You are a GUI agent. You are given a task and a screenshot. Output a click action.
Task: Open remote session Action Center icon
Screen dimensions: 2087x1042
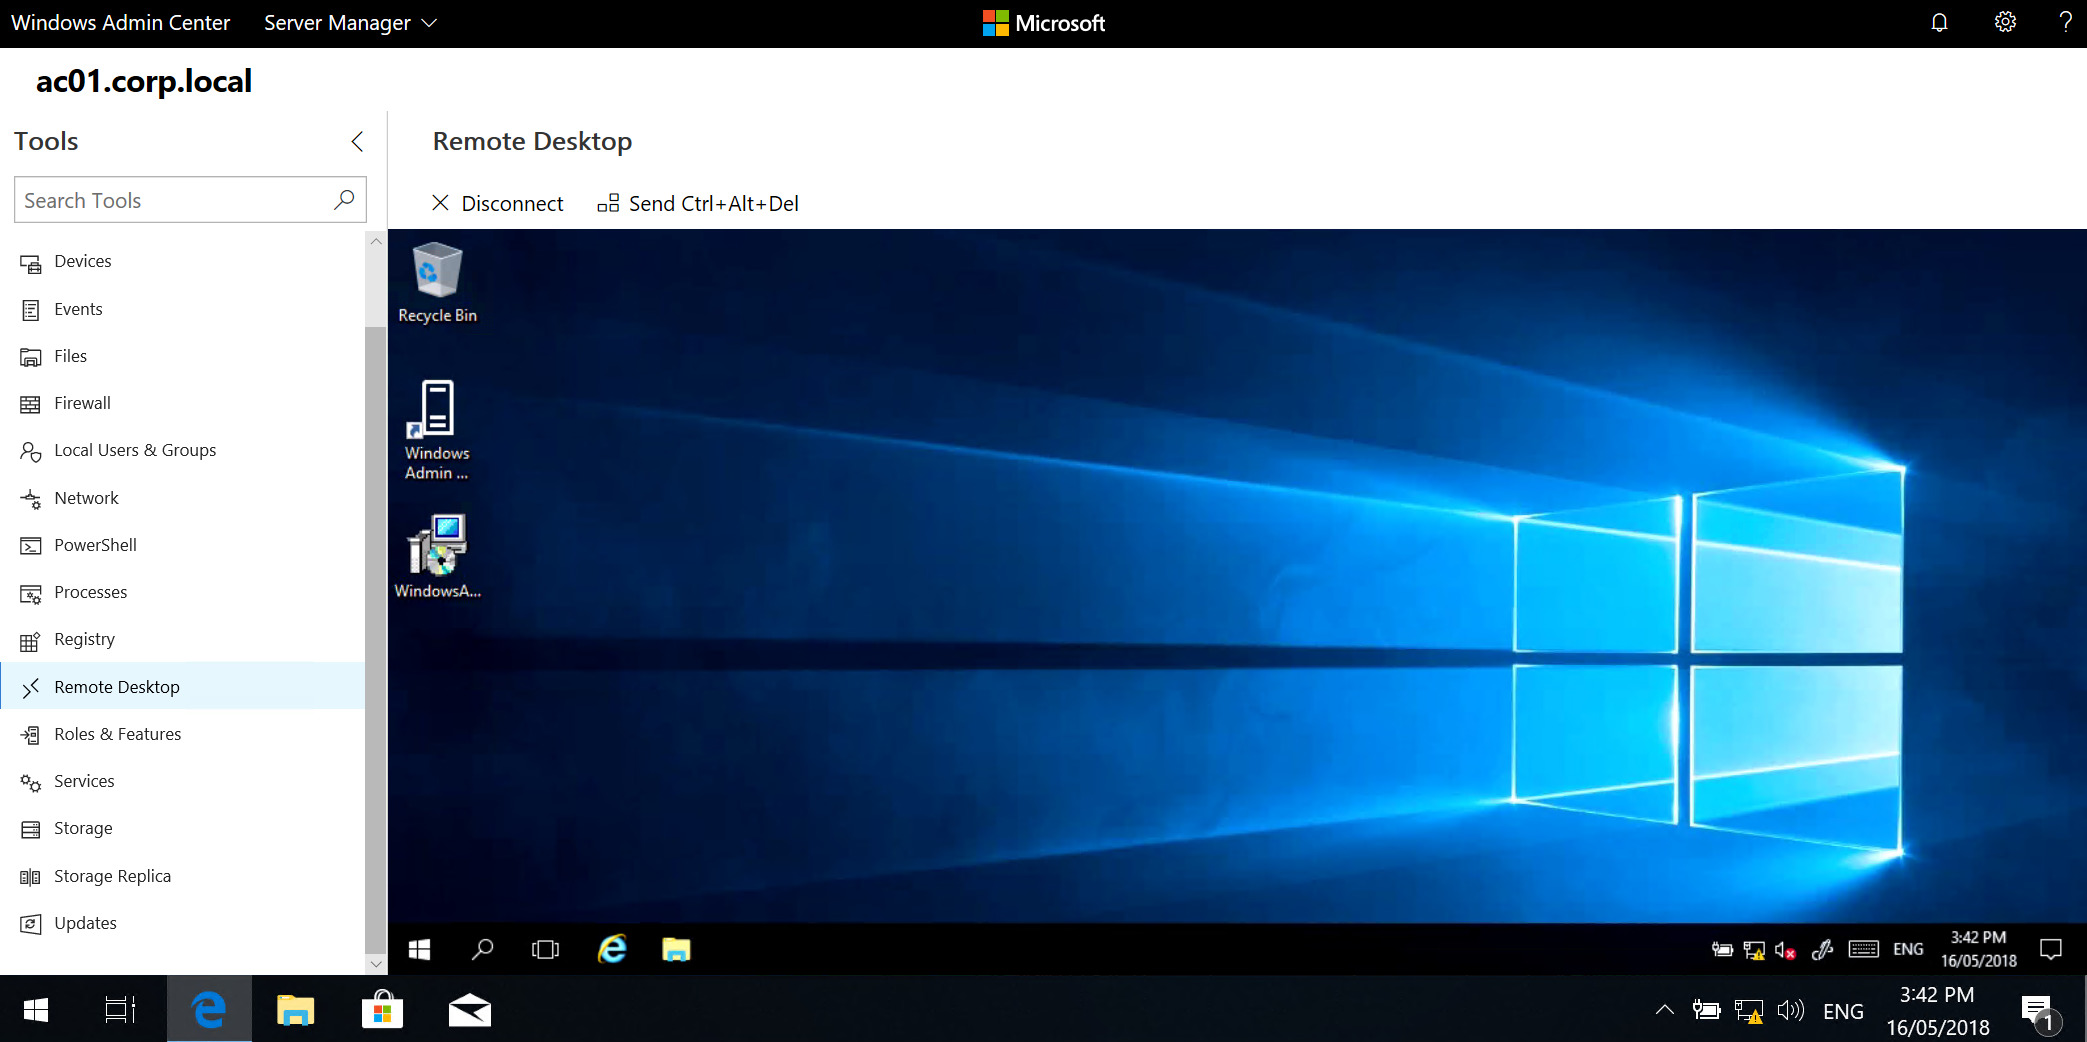[x=2050, y=949]
